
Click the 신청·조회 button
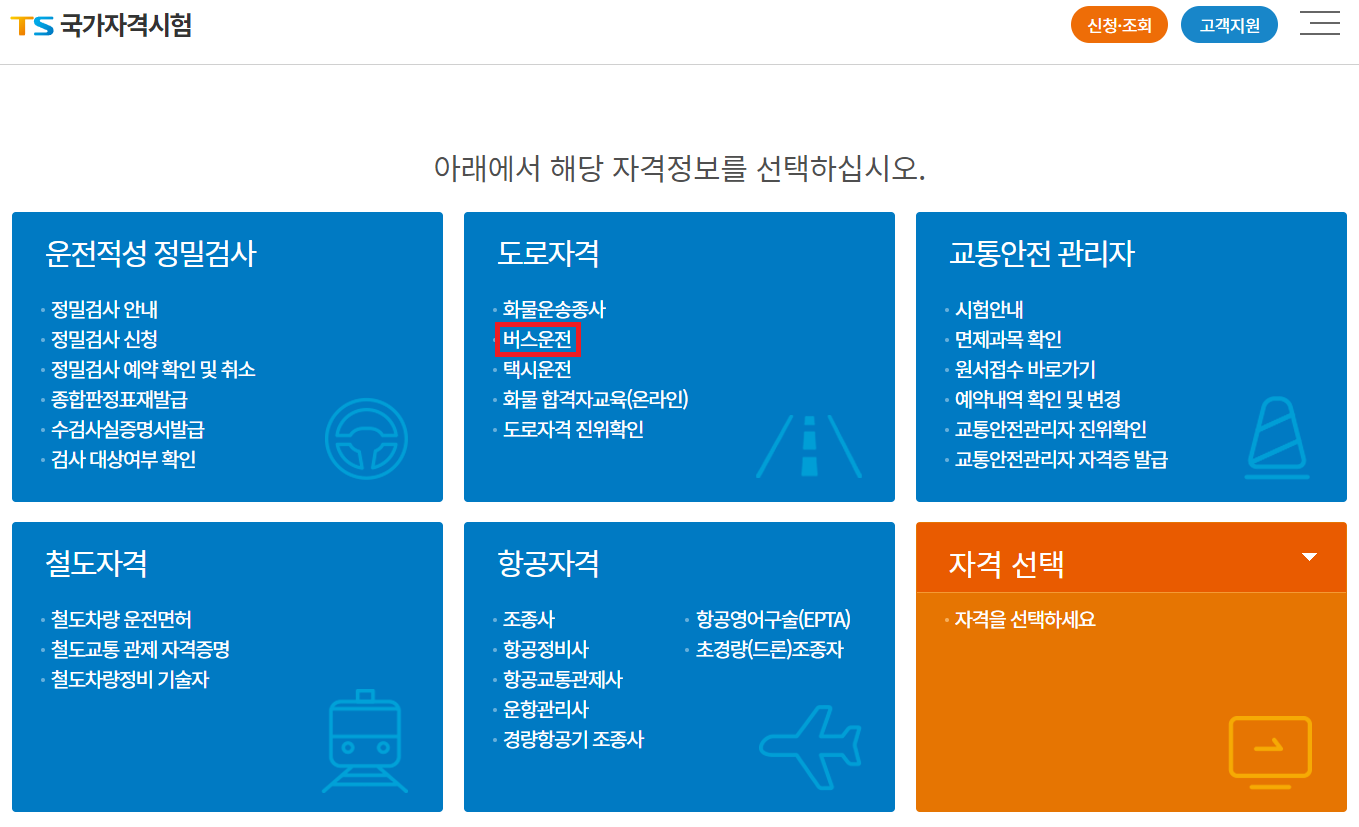coord(1119,25)
